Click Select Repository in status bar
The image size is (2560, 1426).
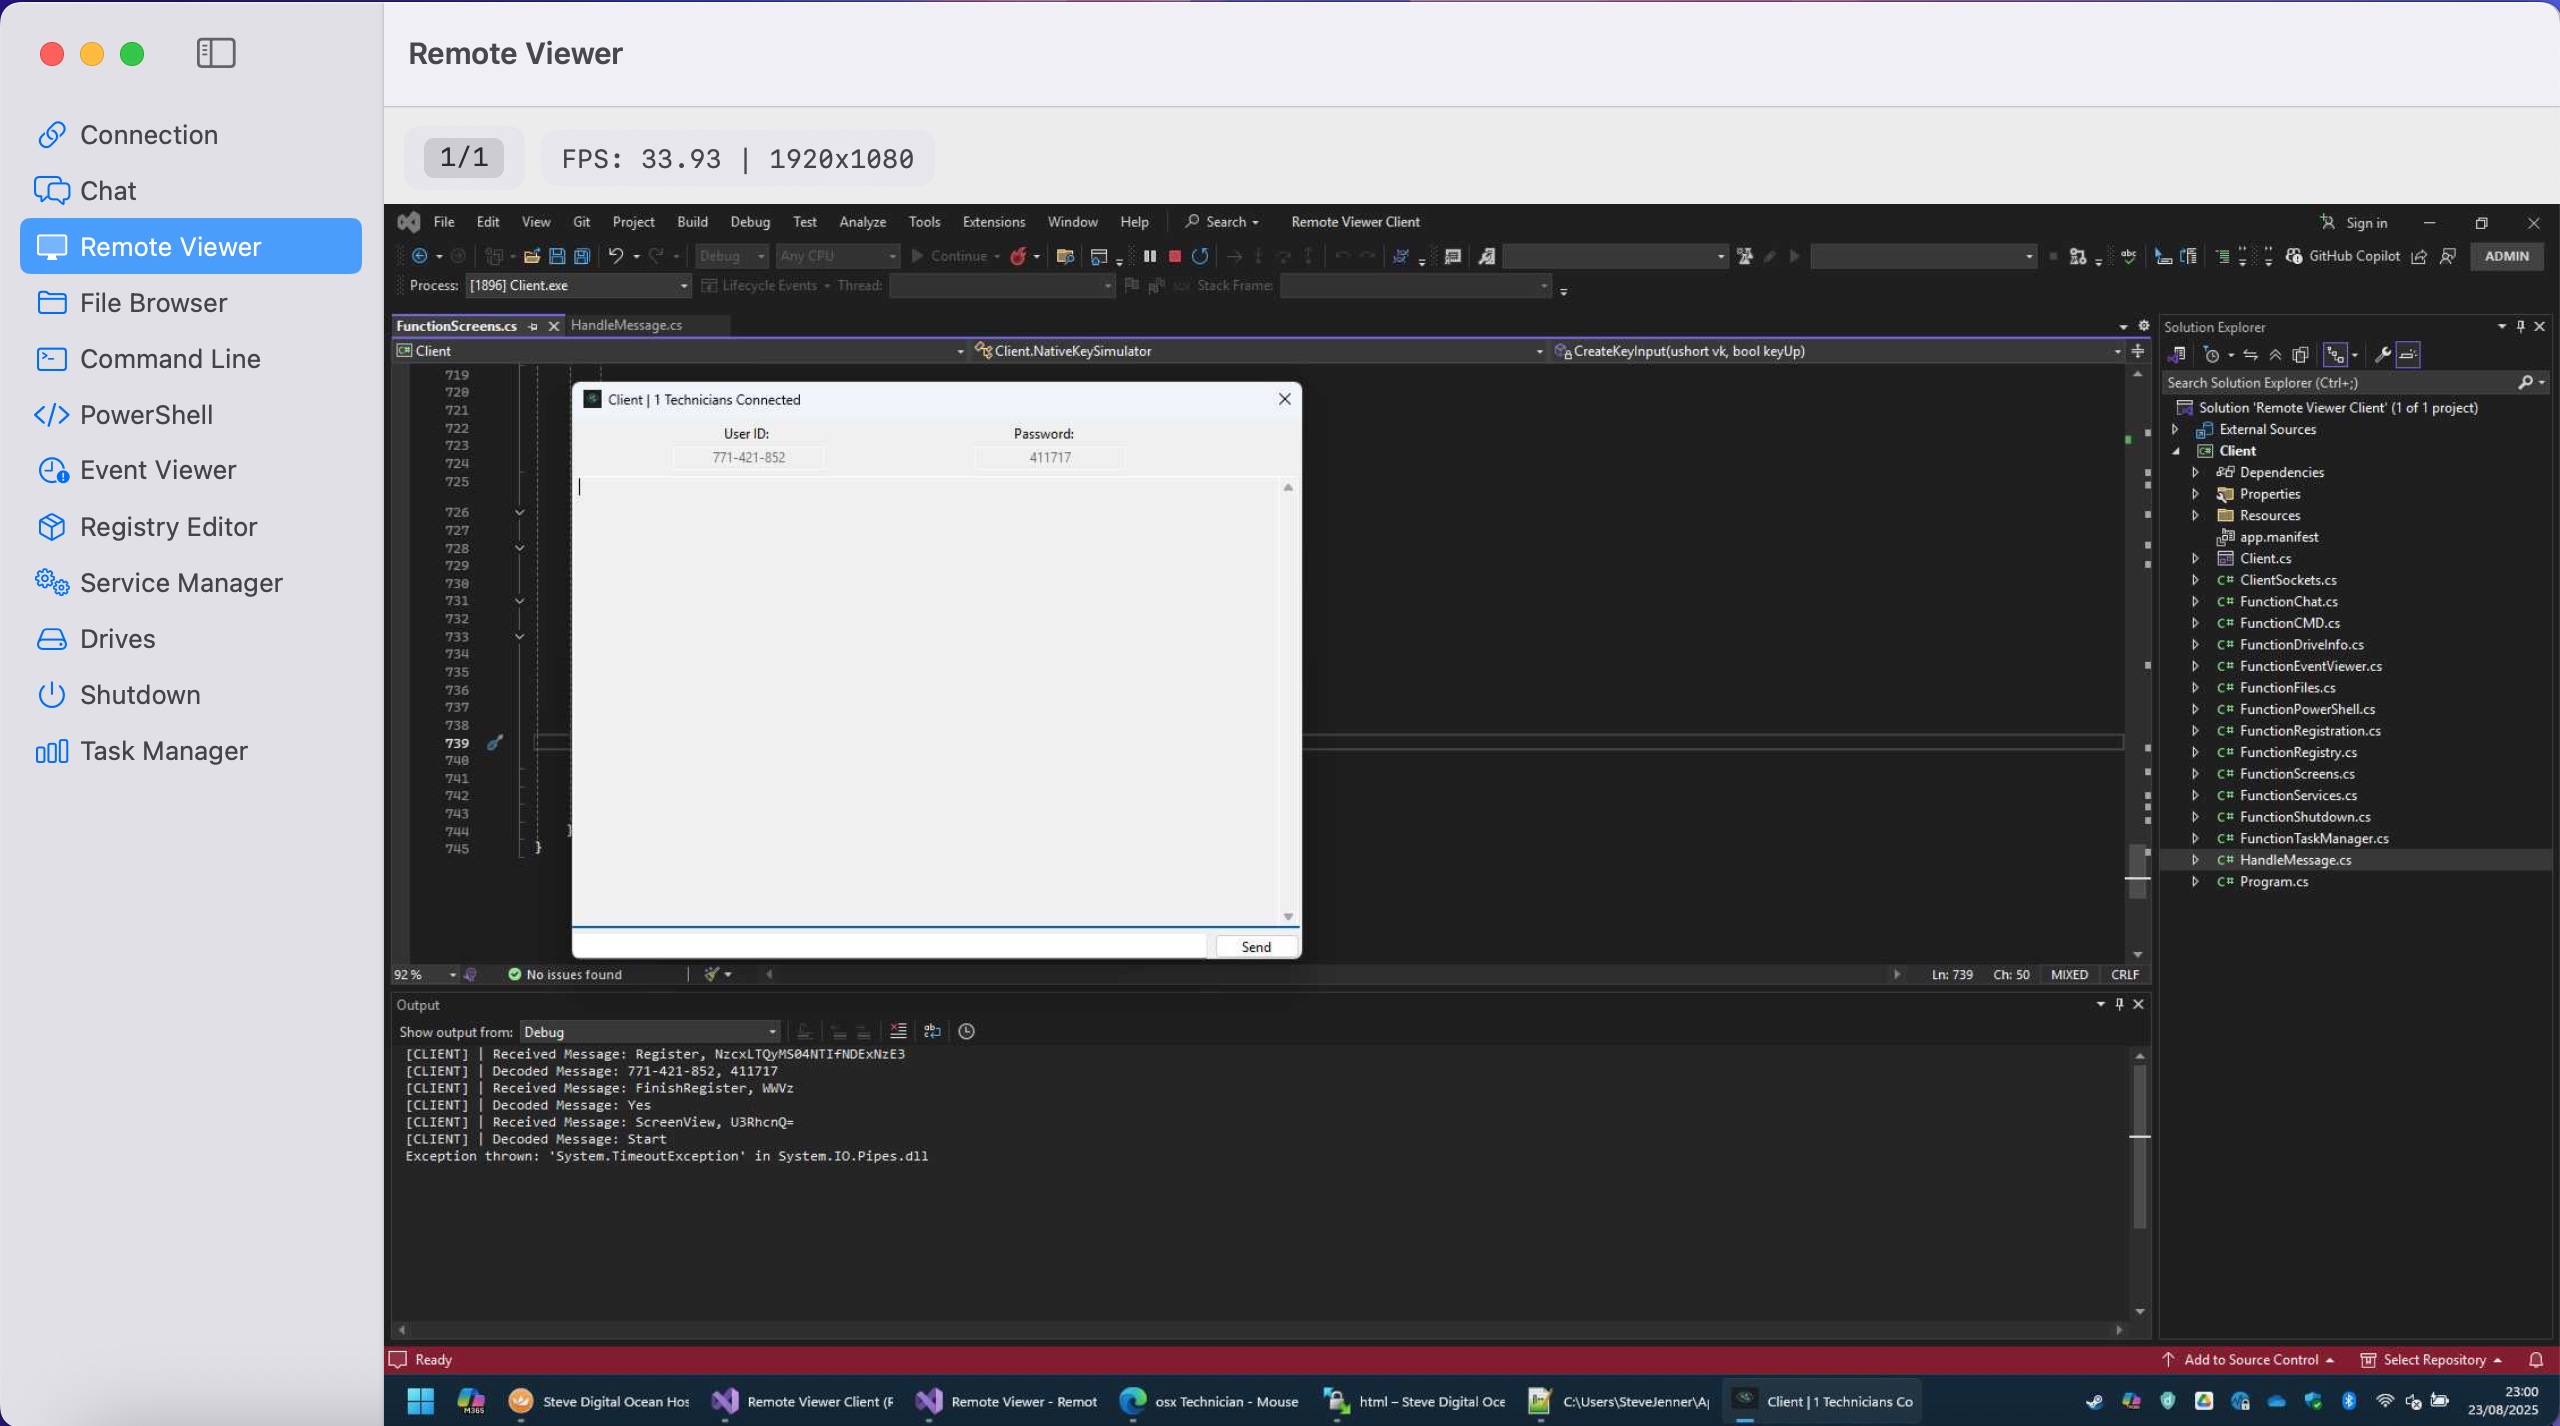(2432, 1360)
